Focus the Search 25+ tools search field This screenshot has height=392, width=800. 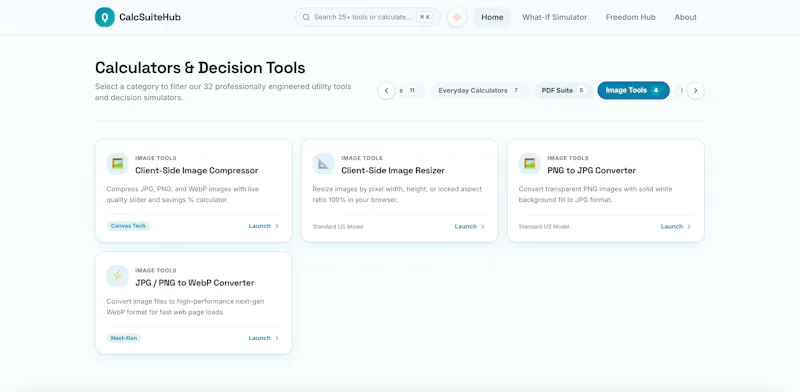point(367,17)
